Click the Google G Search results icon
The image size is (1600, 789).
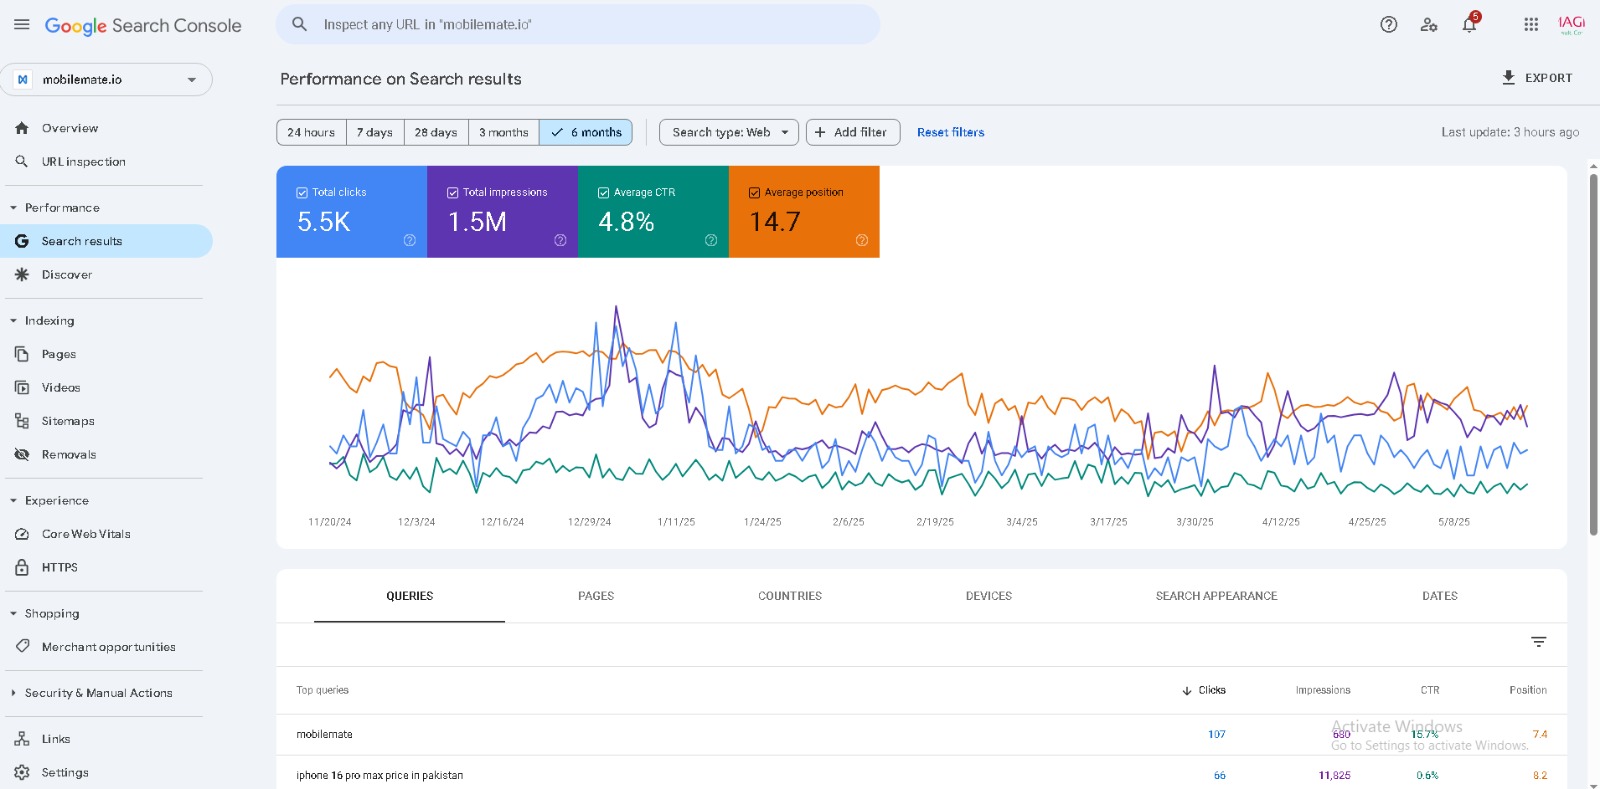coord(22,241)
